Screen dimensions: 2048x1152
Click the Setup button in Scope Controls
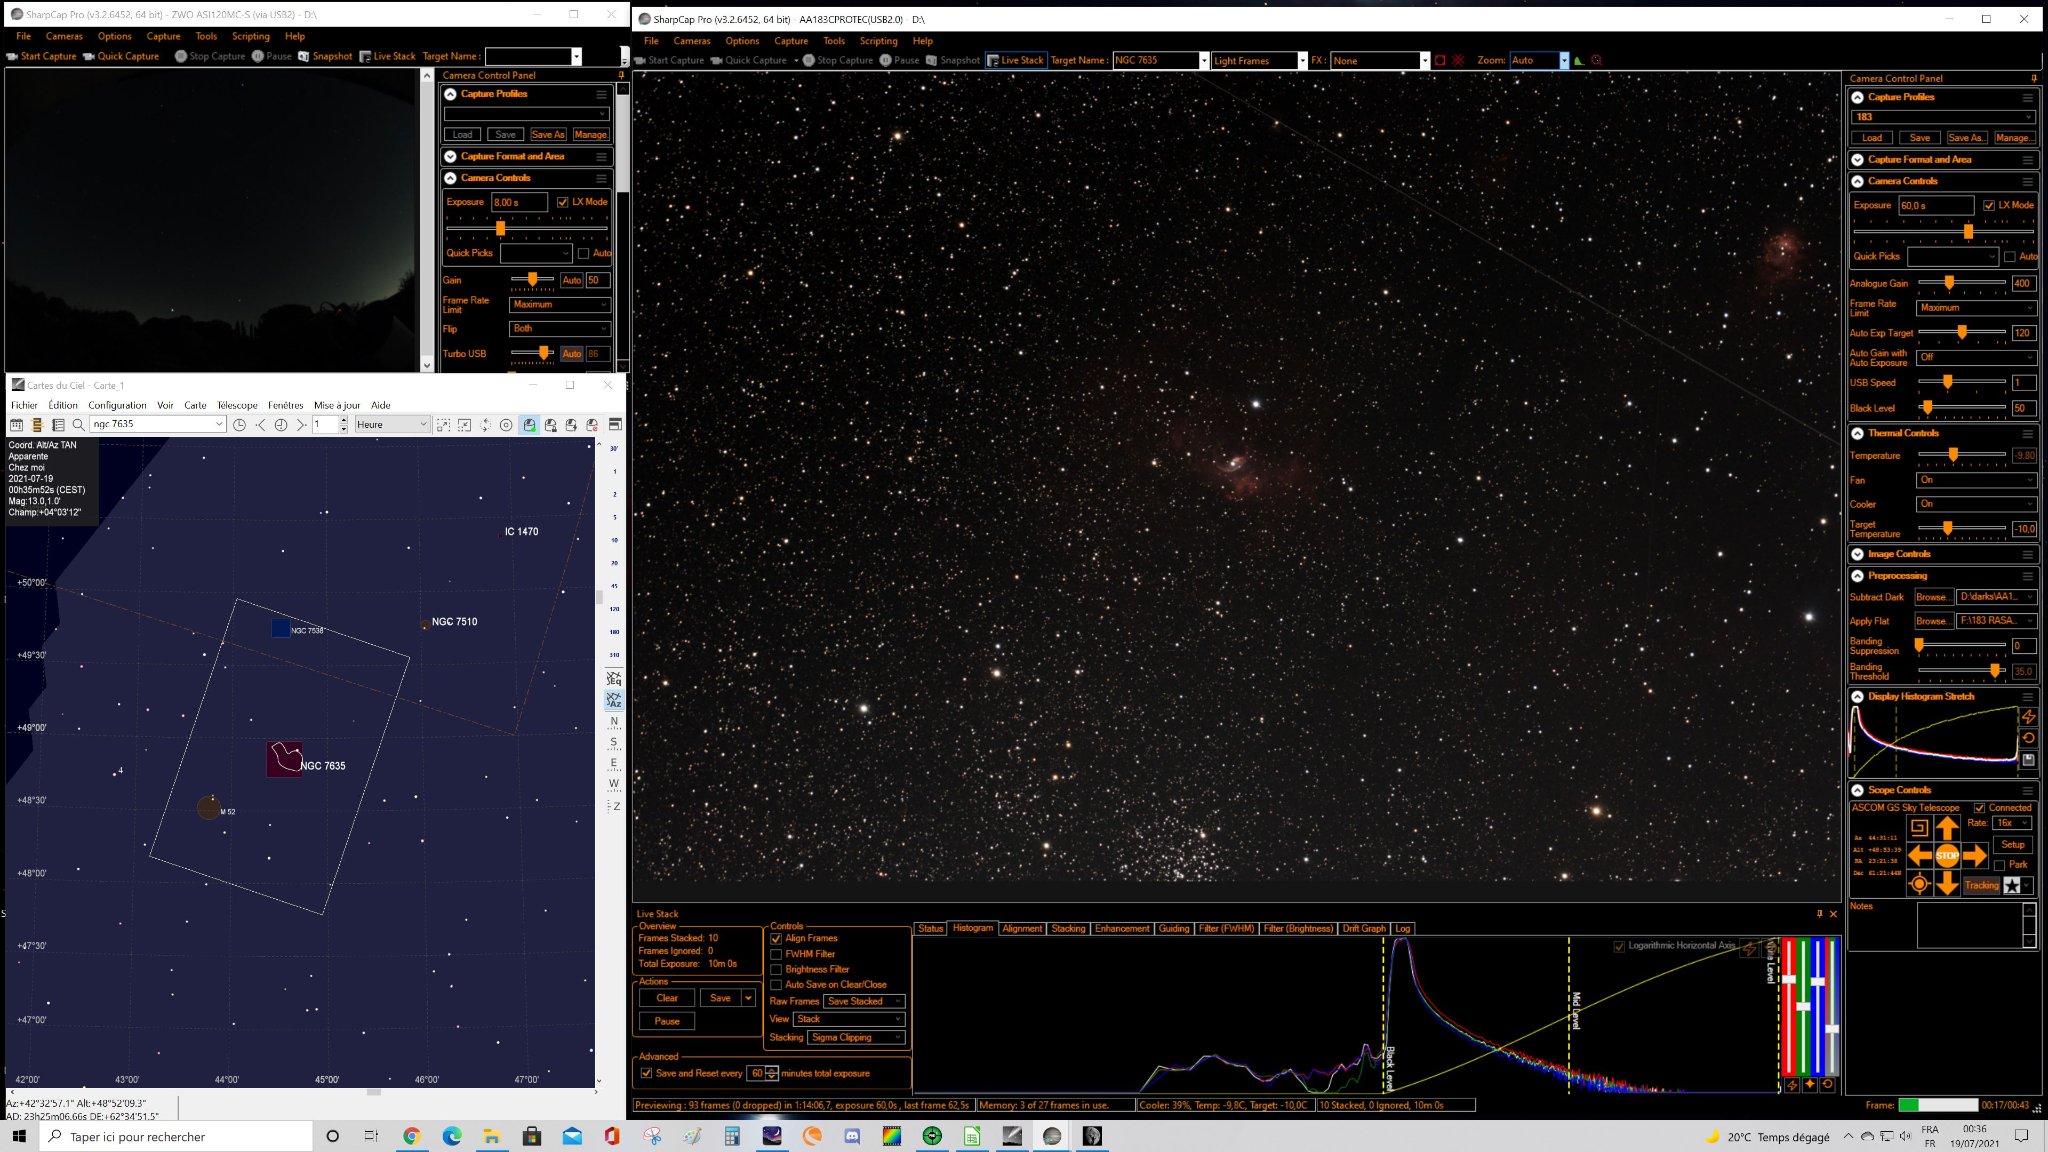click(2013, 845)
